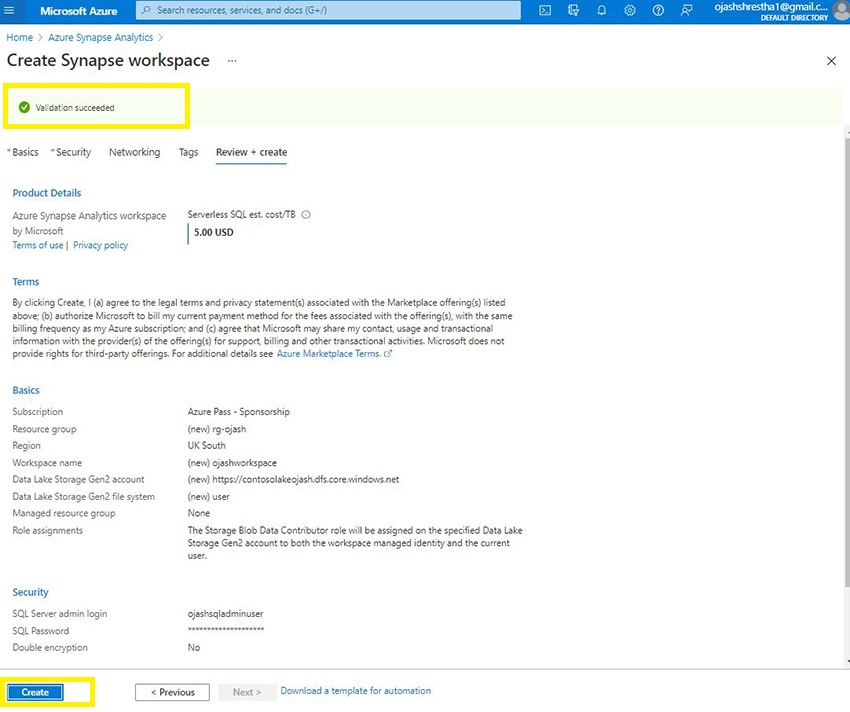Viewport: 850px width, 712px height.
Task: Click the masked SQL Password value
Action: [x=226, y=630]
